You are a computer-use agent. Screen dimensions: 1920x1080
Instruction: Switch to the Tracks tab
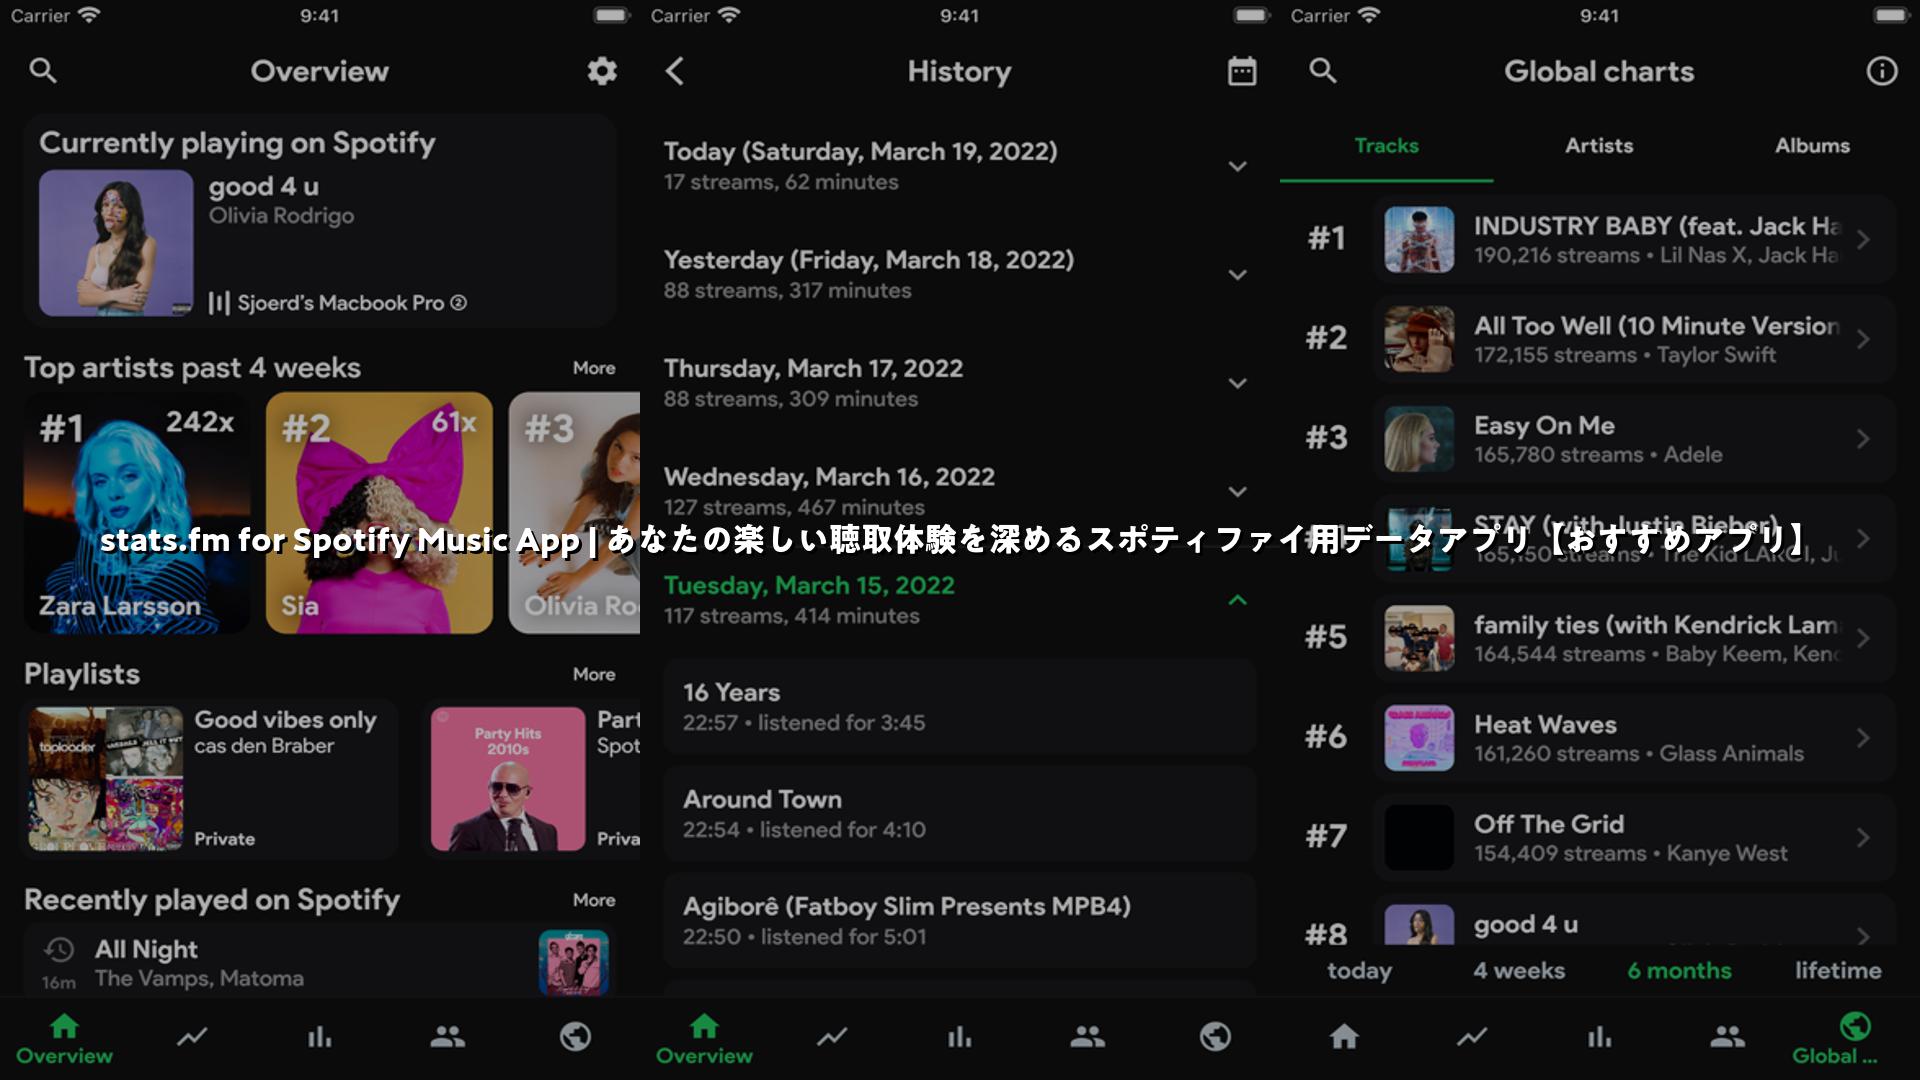1386,146
